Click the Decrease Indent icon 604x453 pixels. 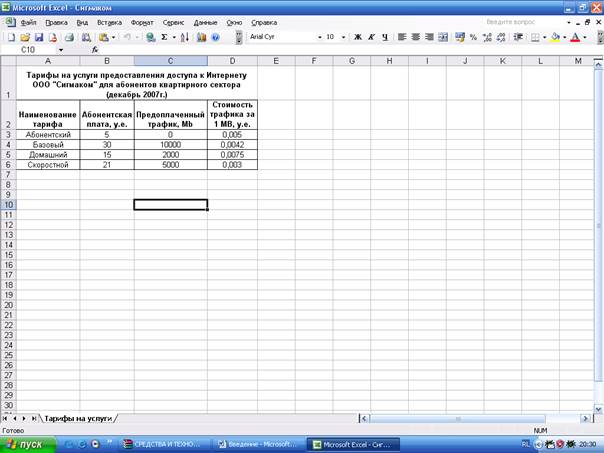[518, 37]
